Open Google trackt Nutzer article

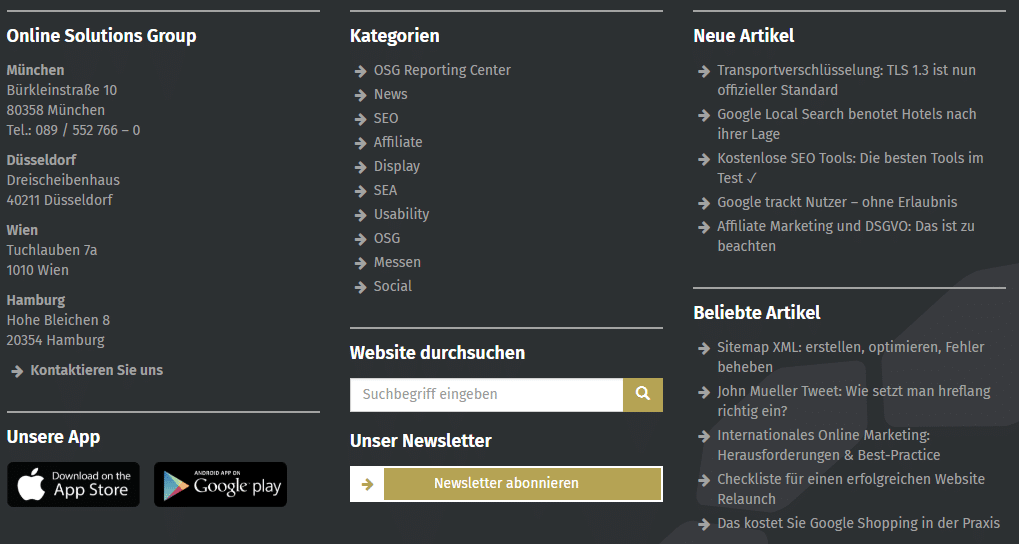tap(837, 202)
